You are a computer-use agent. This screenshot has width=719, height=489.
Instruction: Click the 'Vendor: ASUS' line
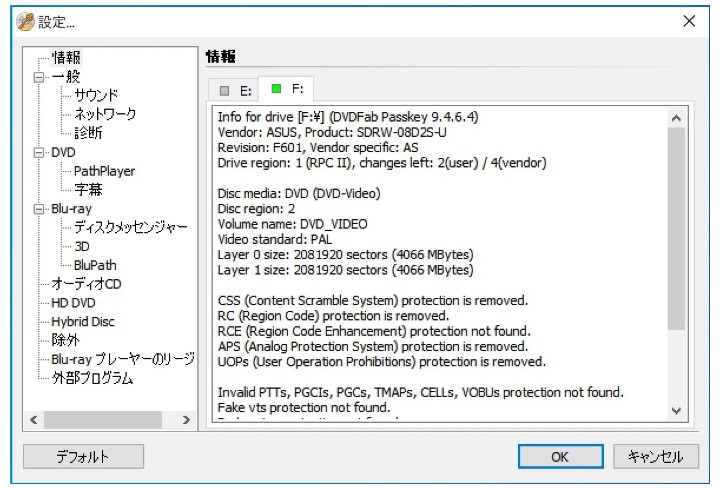click(x=332, y=132)
